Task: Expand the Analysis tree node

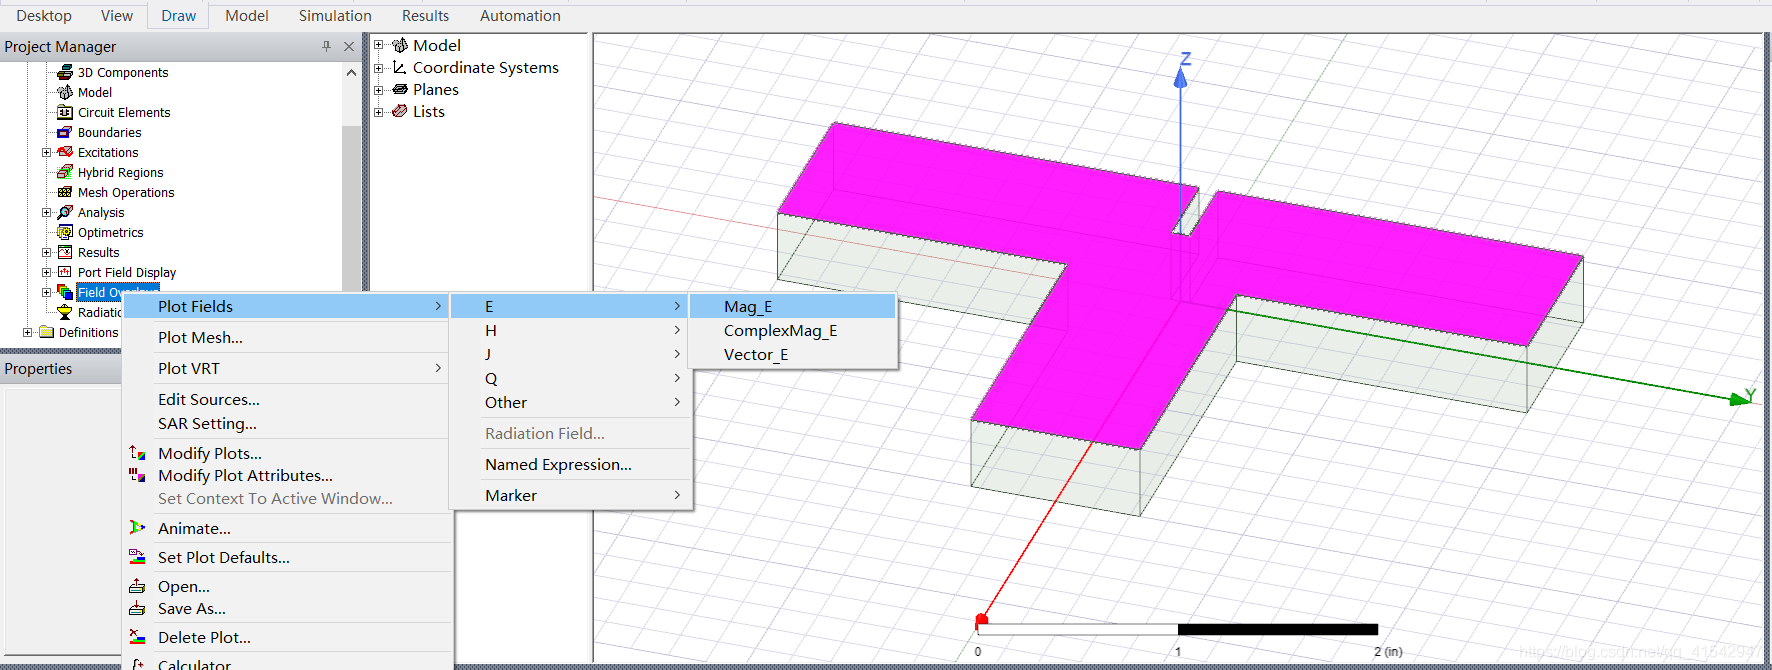Action: (46, 212)
